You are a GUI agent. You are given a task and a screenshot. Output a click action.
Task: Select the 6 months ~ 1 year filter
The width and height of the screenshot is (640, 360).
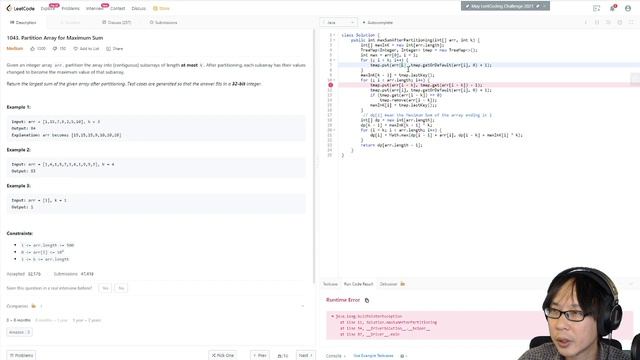51,320
